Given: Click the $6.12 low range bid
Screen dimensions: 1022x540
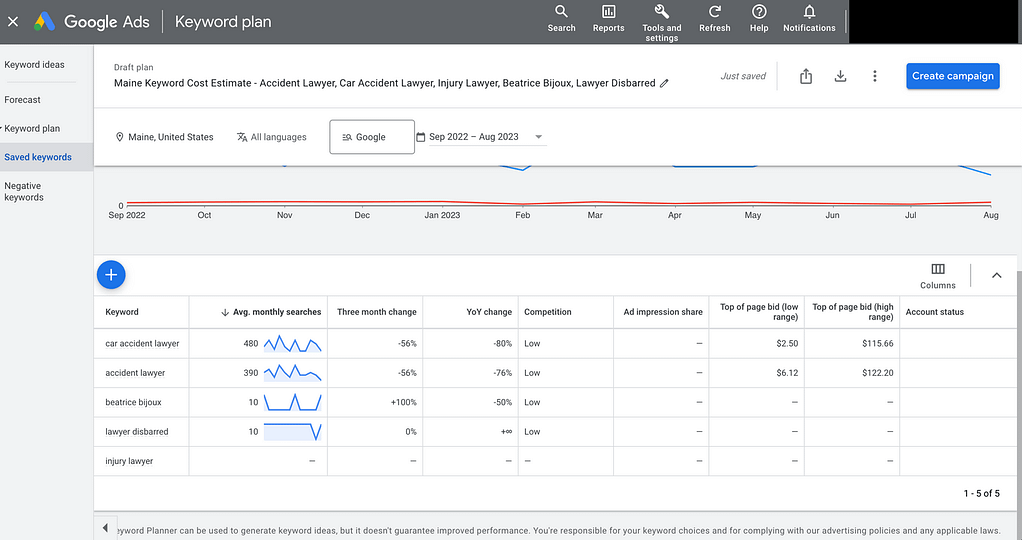Looking at the screenshot, I should pyautogui.click(x=787, y=373).
